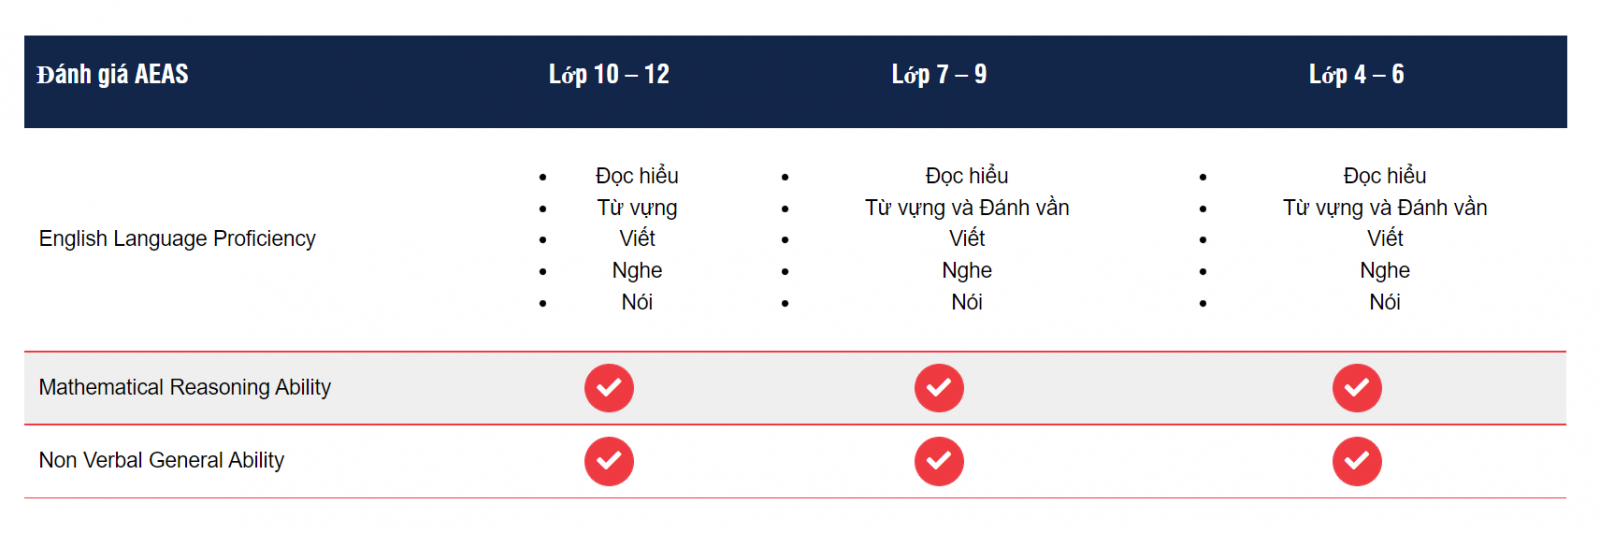Viewport: 1600px width, 533px height.
Task: Select the 'Lớp 4 – 6' column header
Action: point(1357,75)
